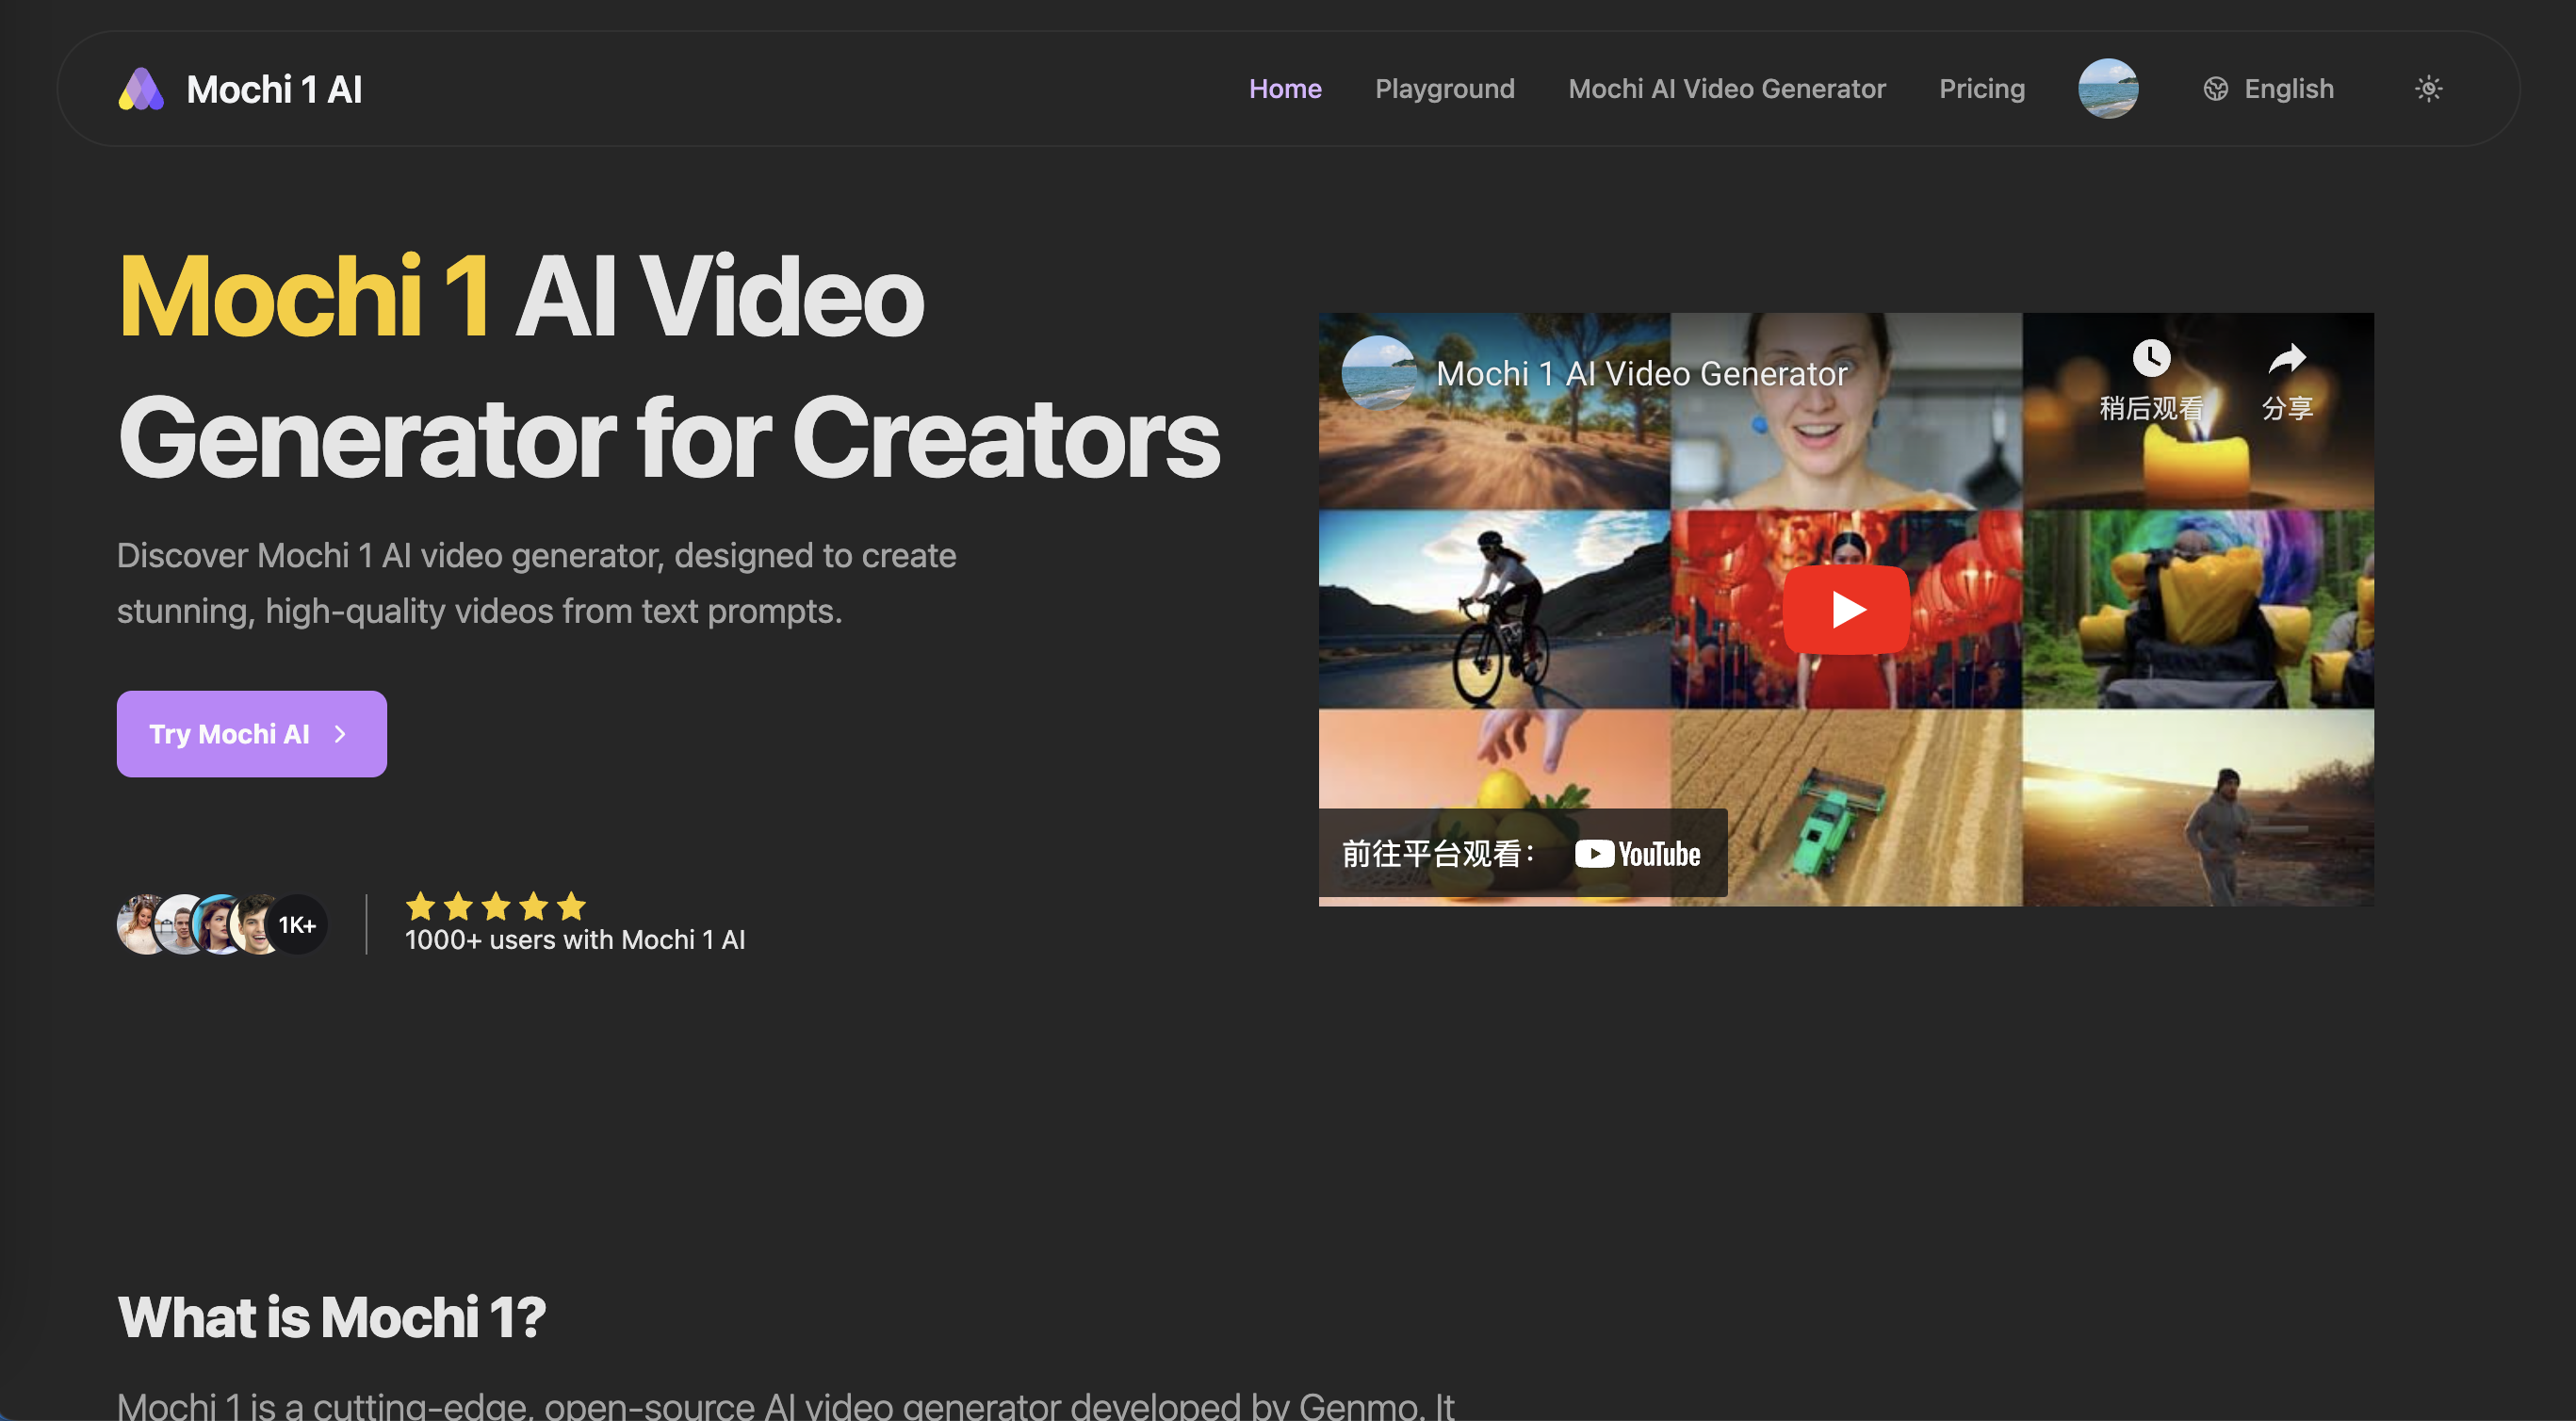Click the video channel avatar
The width and height of the screenshot is (2576, 1421).
pos(1379,373)
